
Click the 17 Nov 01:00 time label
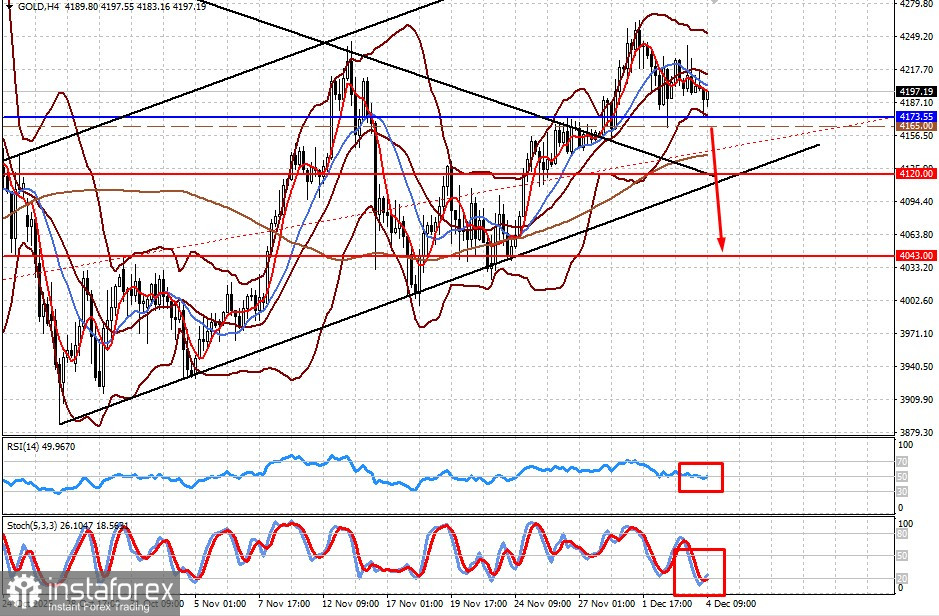pyautogui.click(x=414, y=603)
